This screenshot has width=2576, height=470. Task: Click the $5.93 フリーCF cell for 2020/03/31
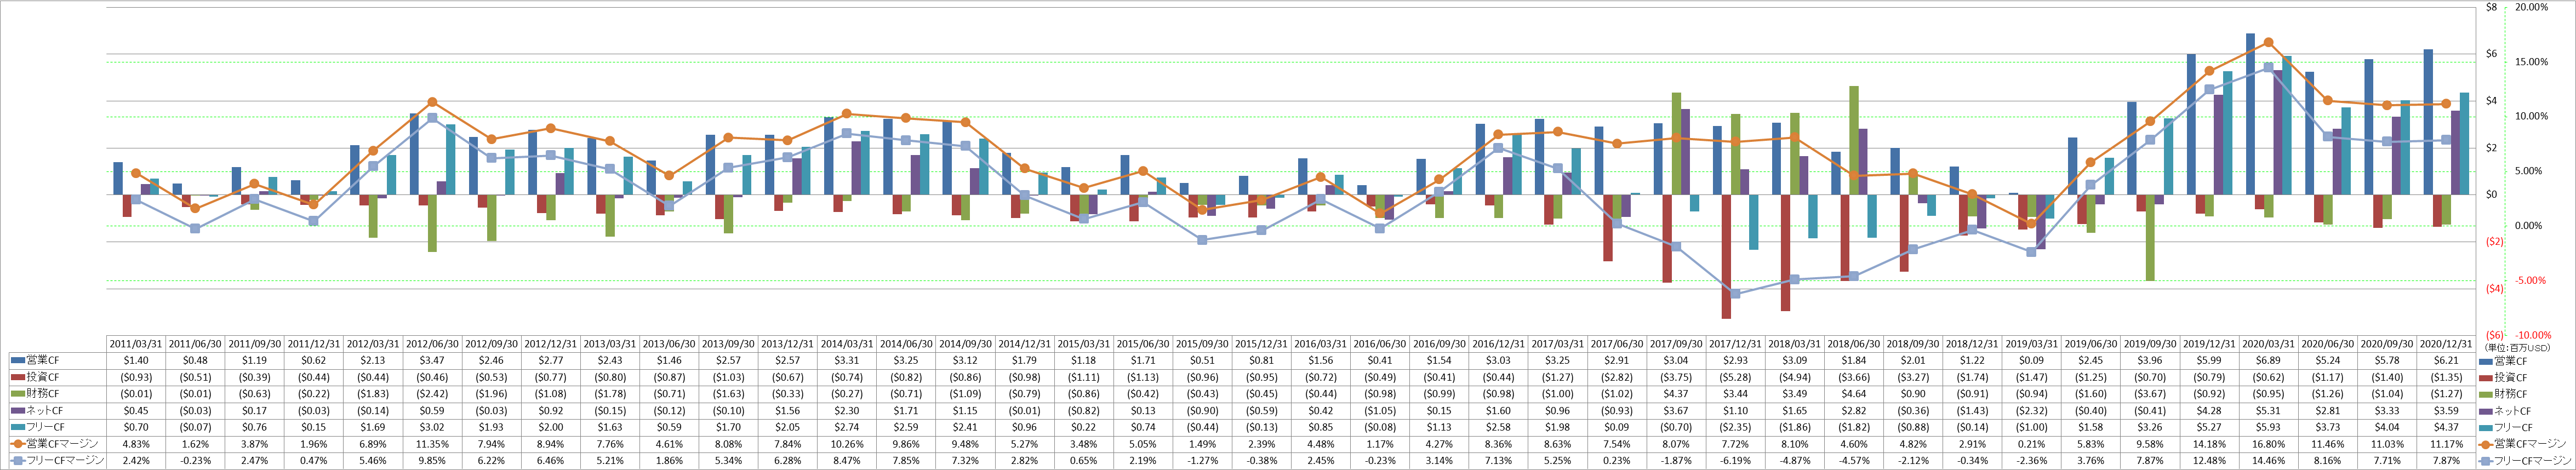pyautogui.click(x=2270, y=427)
